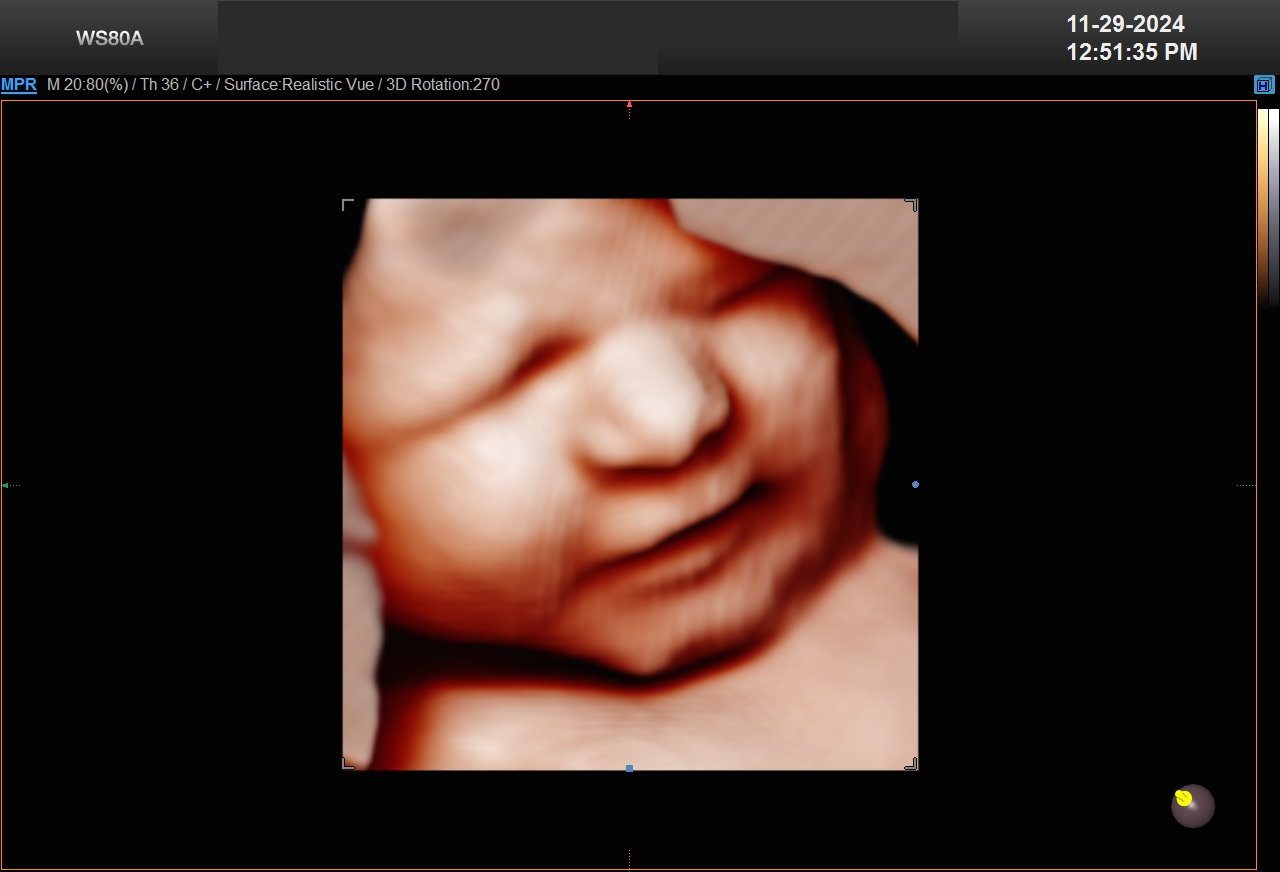Click the blue dot handle right of image
Screen dimensions: 1280x872
(915, 485)
